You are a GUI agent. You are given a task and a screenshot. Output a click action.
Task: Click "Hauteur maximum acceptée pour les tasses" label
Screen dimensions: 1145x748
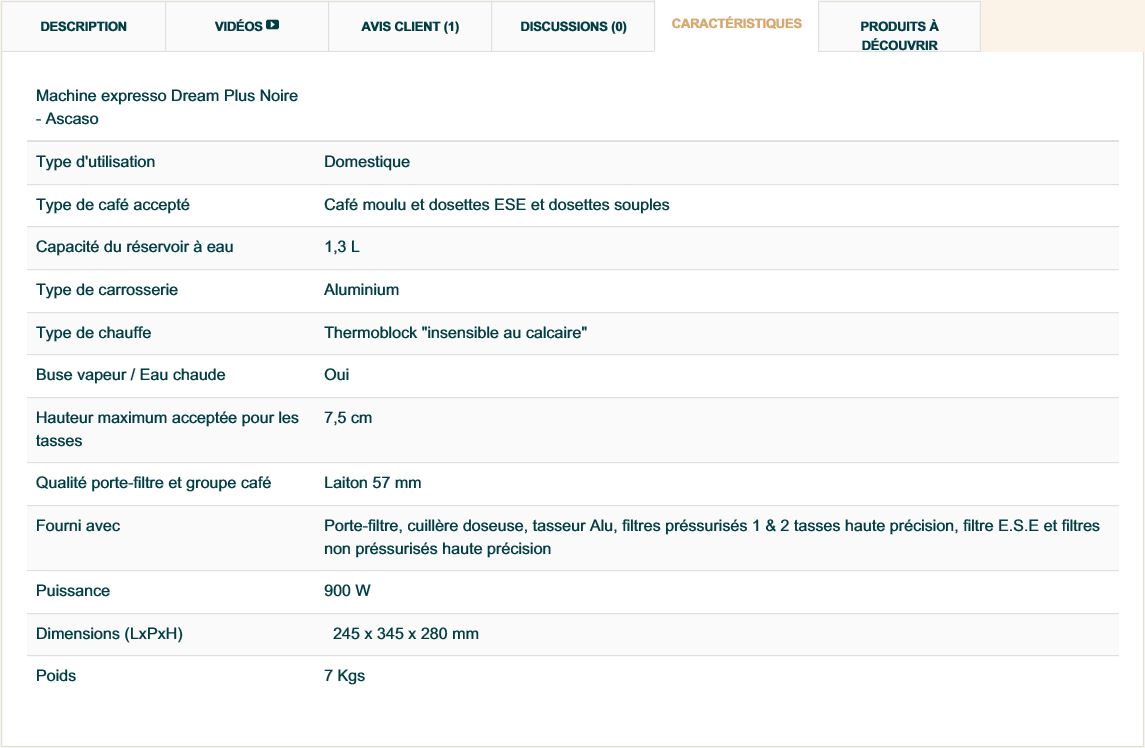[167, 429]
